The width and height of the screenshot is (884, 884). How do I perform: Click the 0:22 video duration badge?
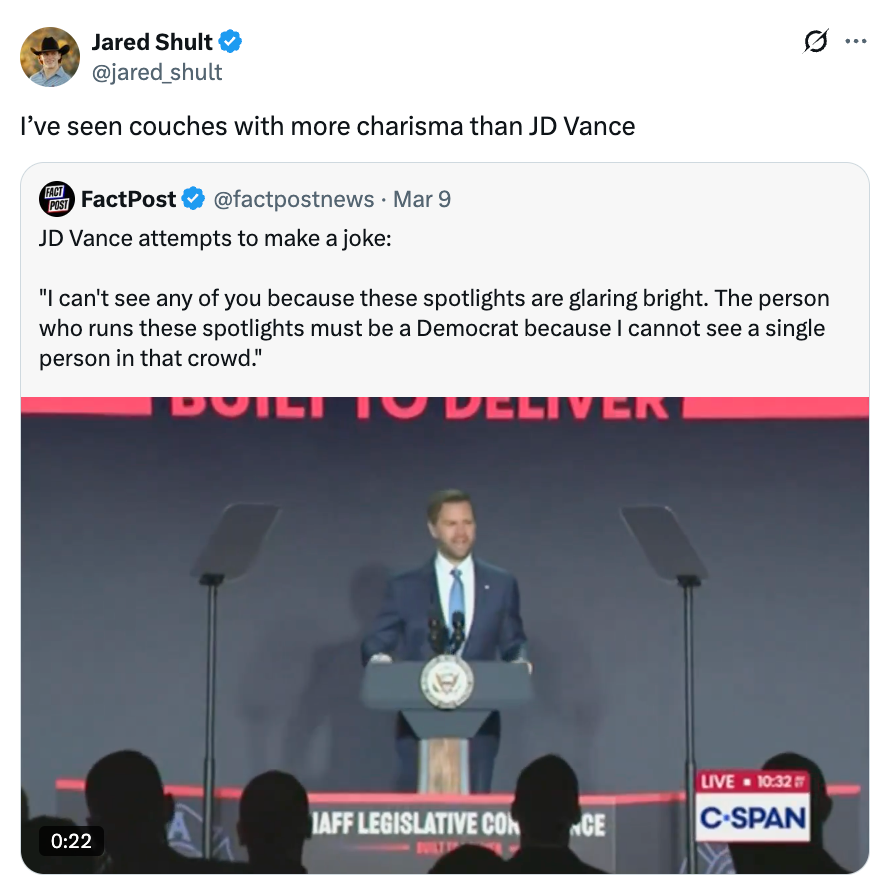coord(72,842)
